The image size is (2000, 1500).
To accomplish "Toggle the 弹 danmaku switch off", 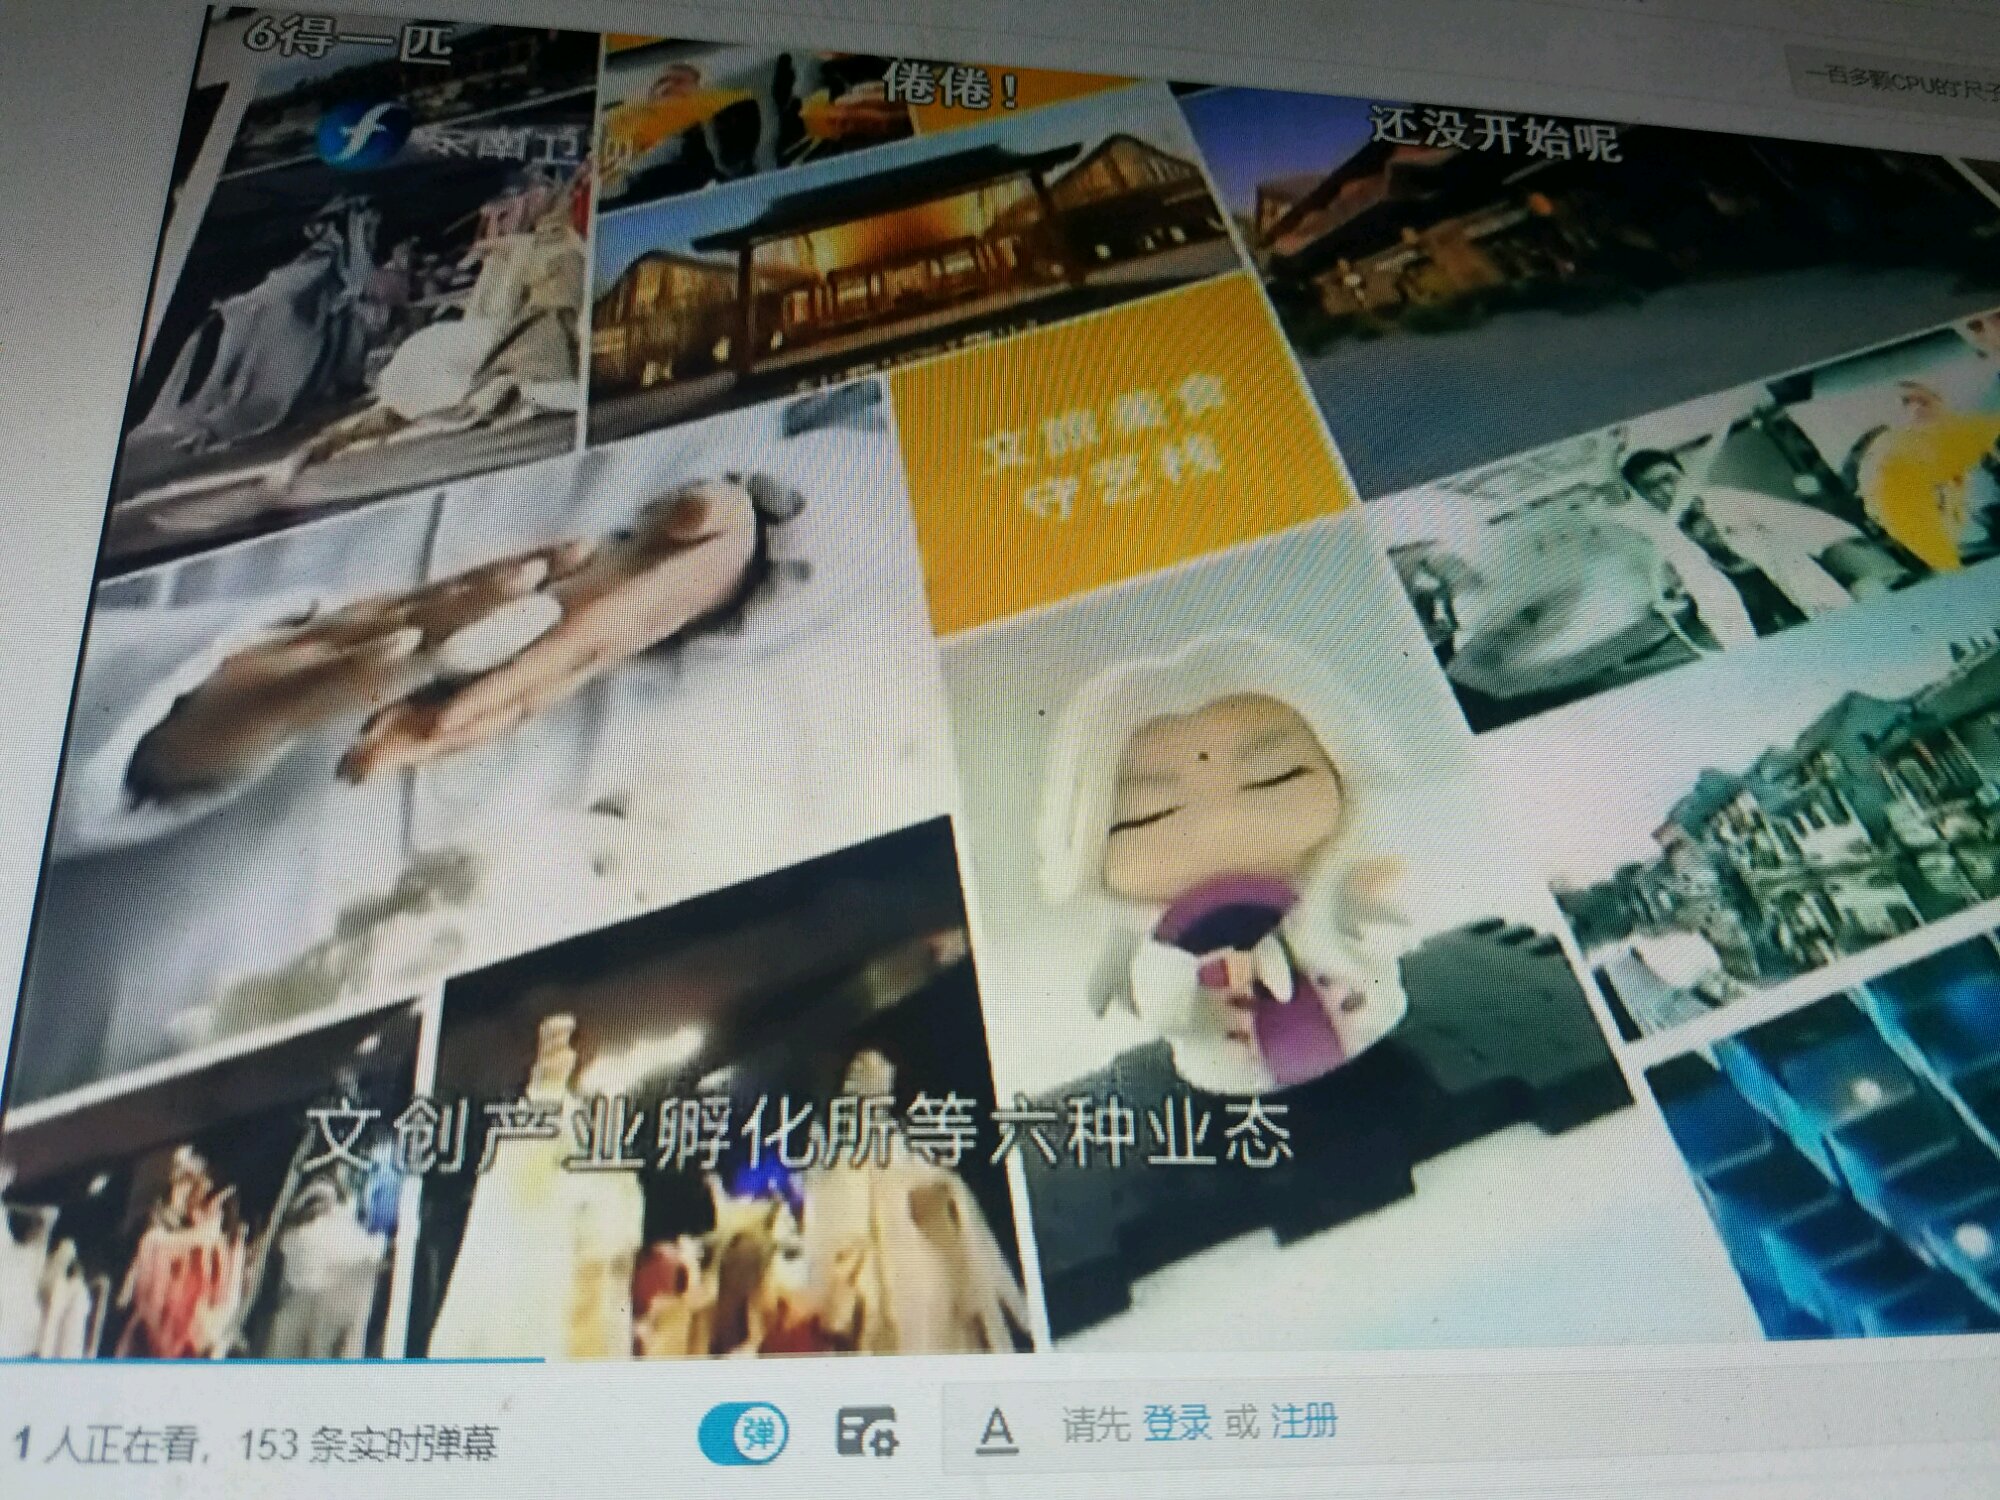I will pos(742,1434).
